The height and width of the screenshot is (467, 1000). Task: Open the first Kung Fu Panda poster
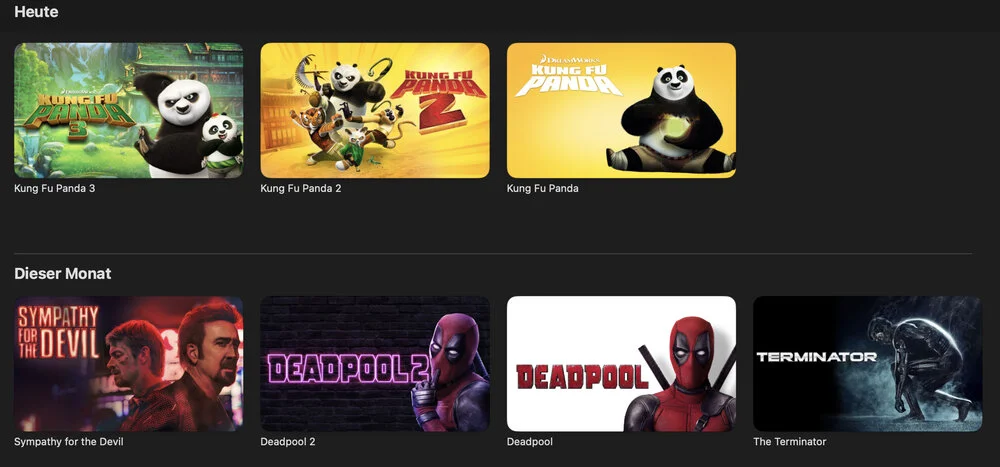(621, 110)
